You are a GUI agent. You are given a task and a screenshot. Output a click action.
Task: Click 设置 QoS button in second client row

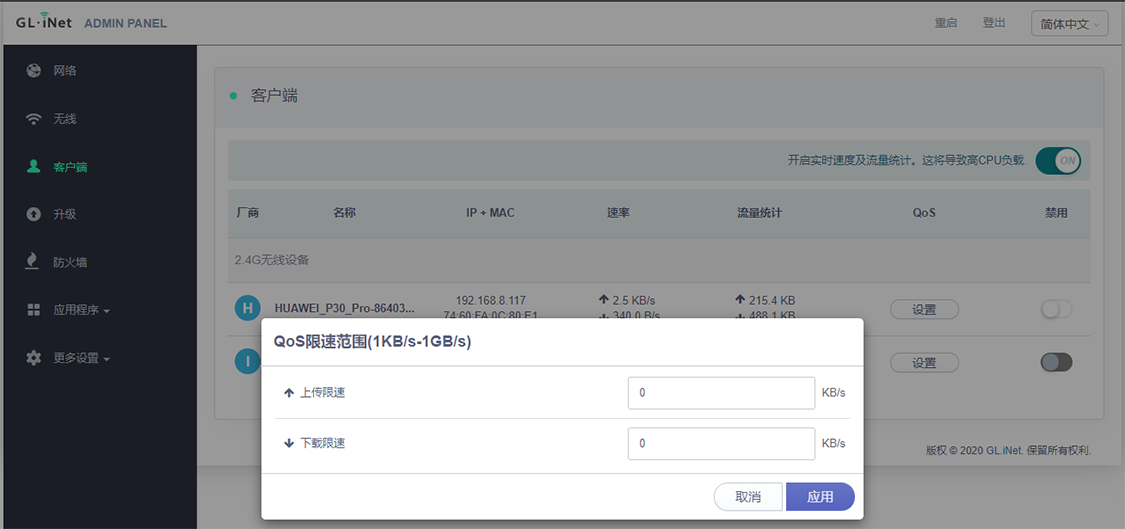click(924, 362)
